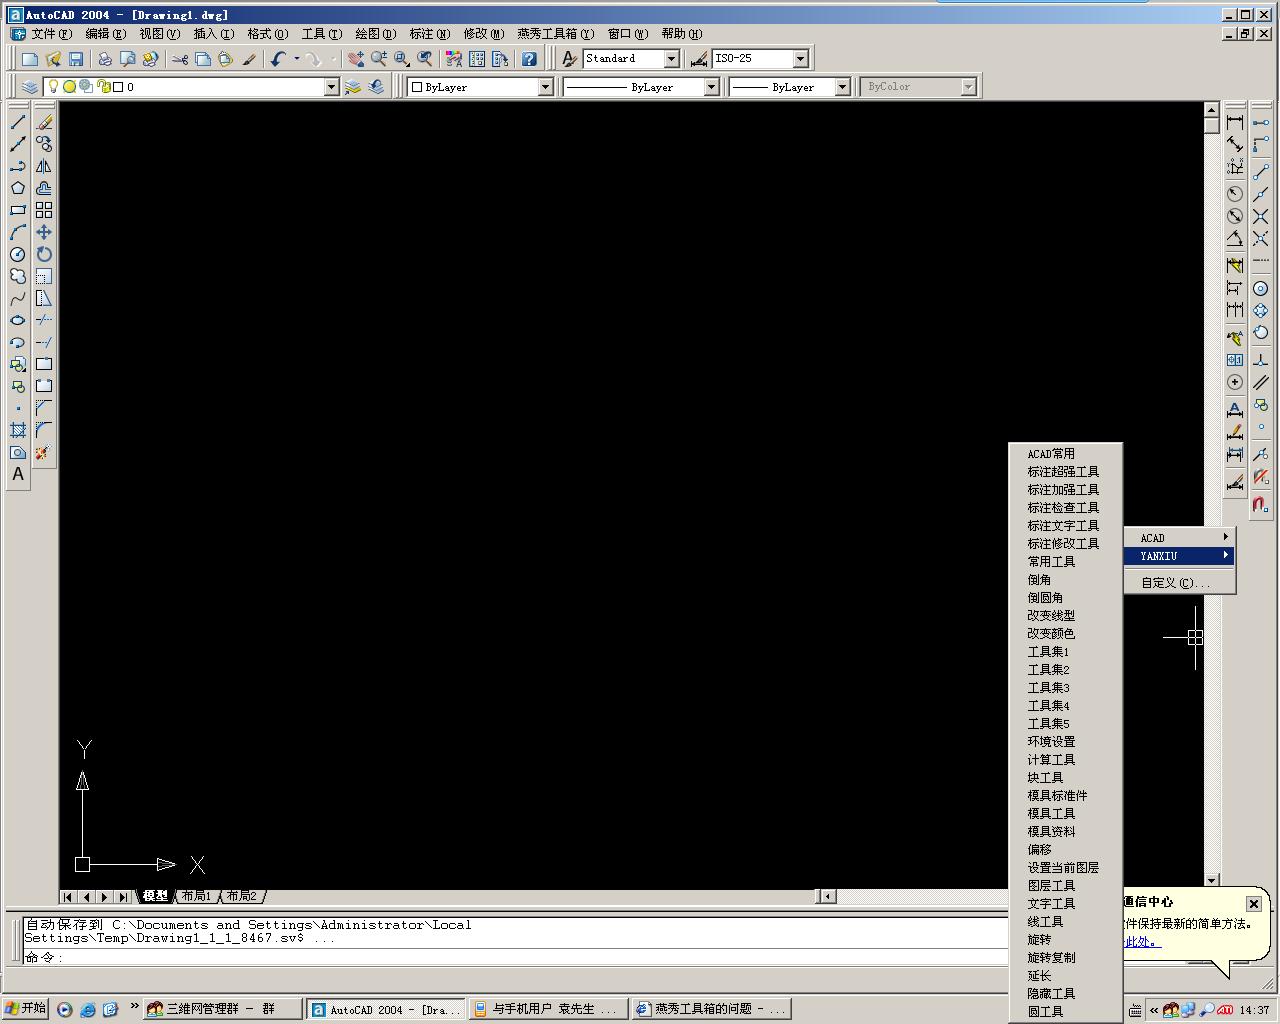Toggle layer lock padlock icon
Image resolution: width=1280 pixels, height=1024 pixels.
click(103, 87)
